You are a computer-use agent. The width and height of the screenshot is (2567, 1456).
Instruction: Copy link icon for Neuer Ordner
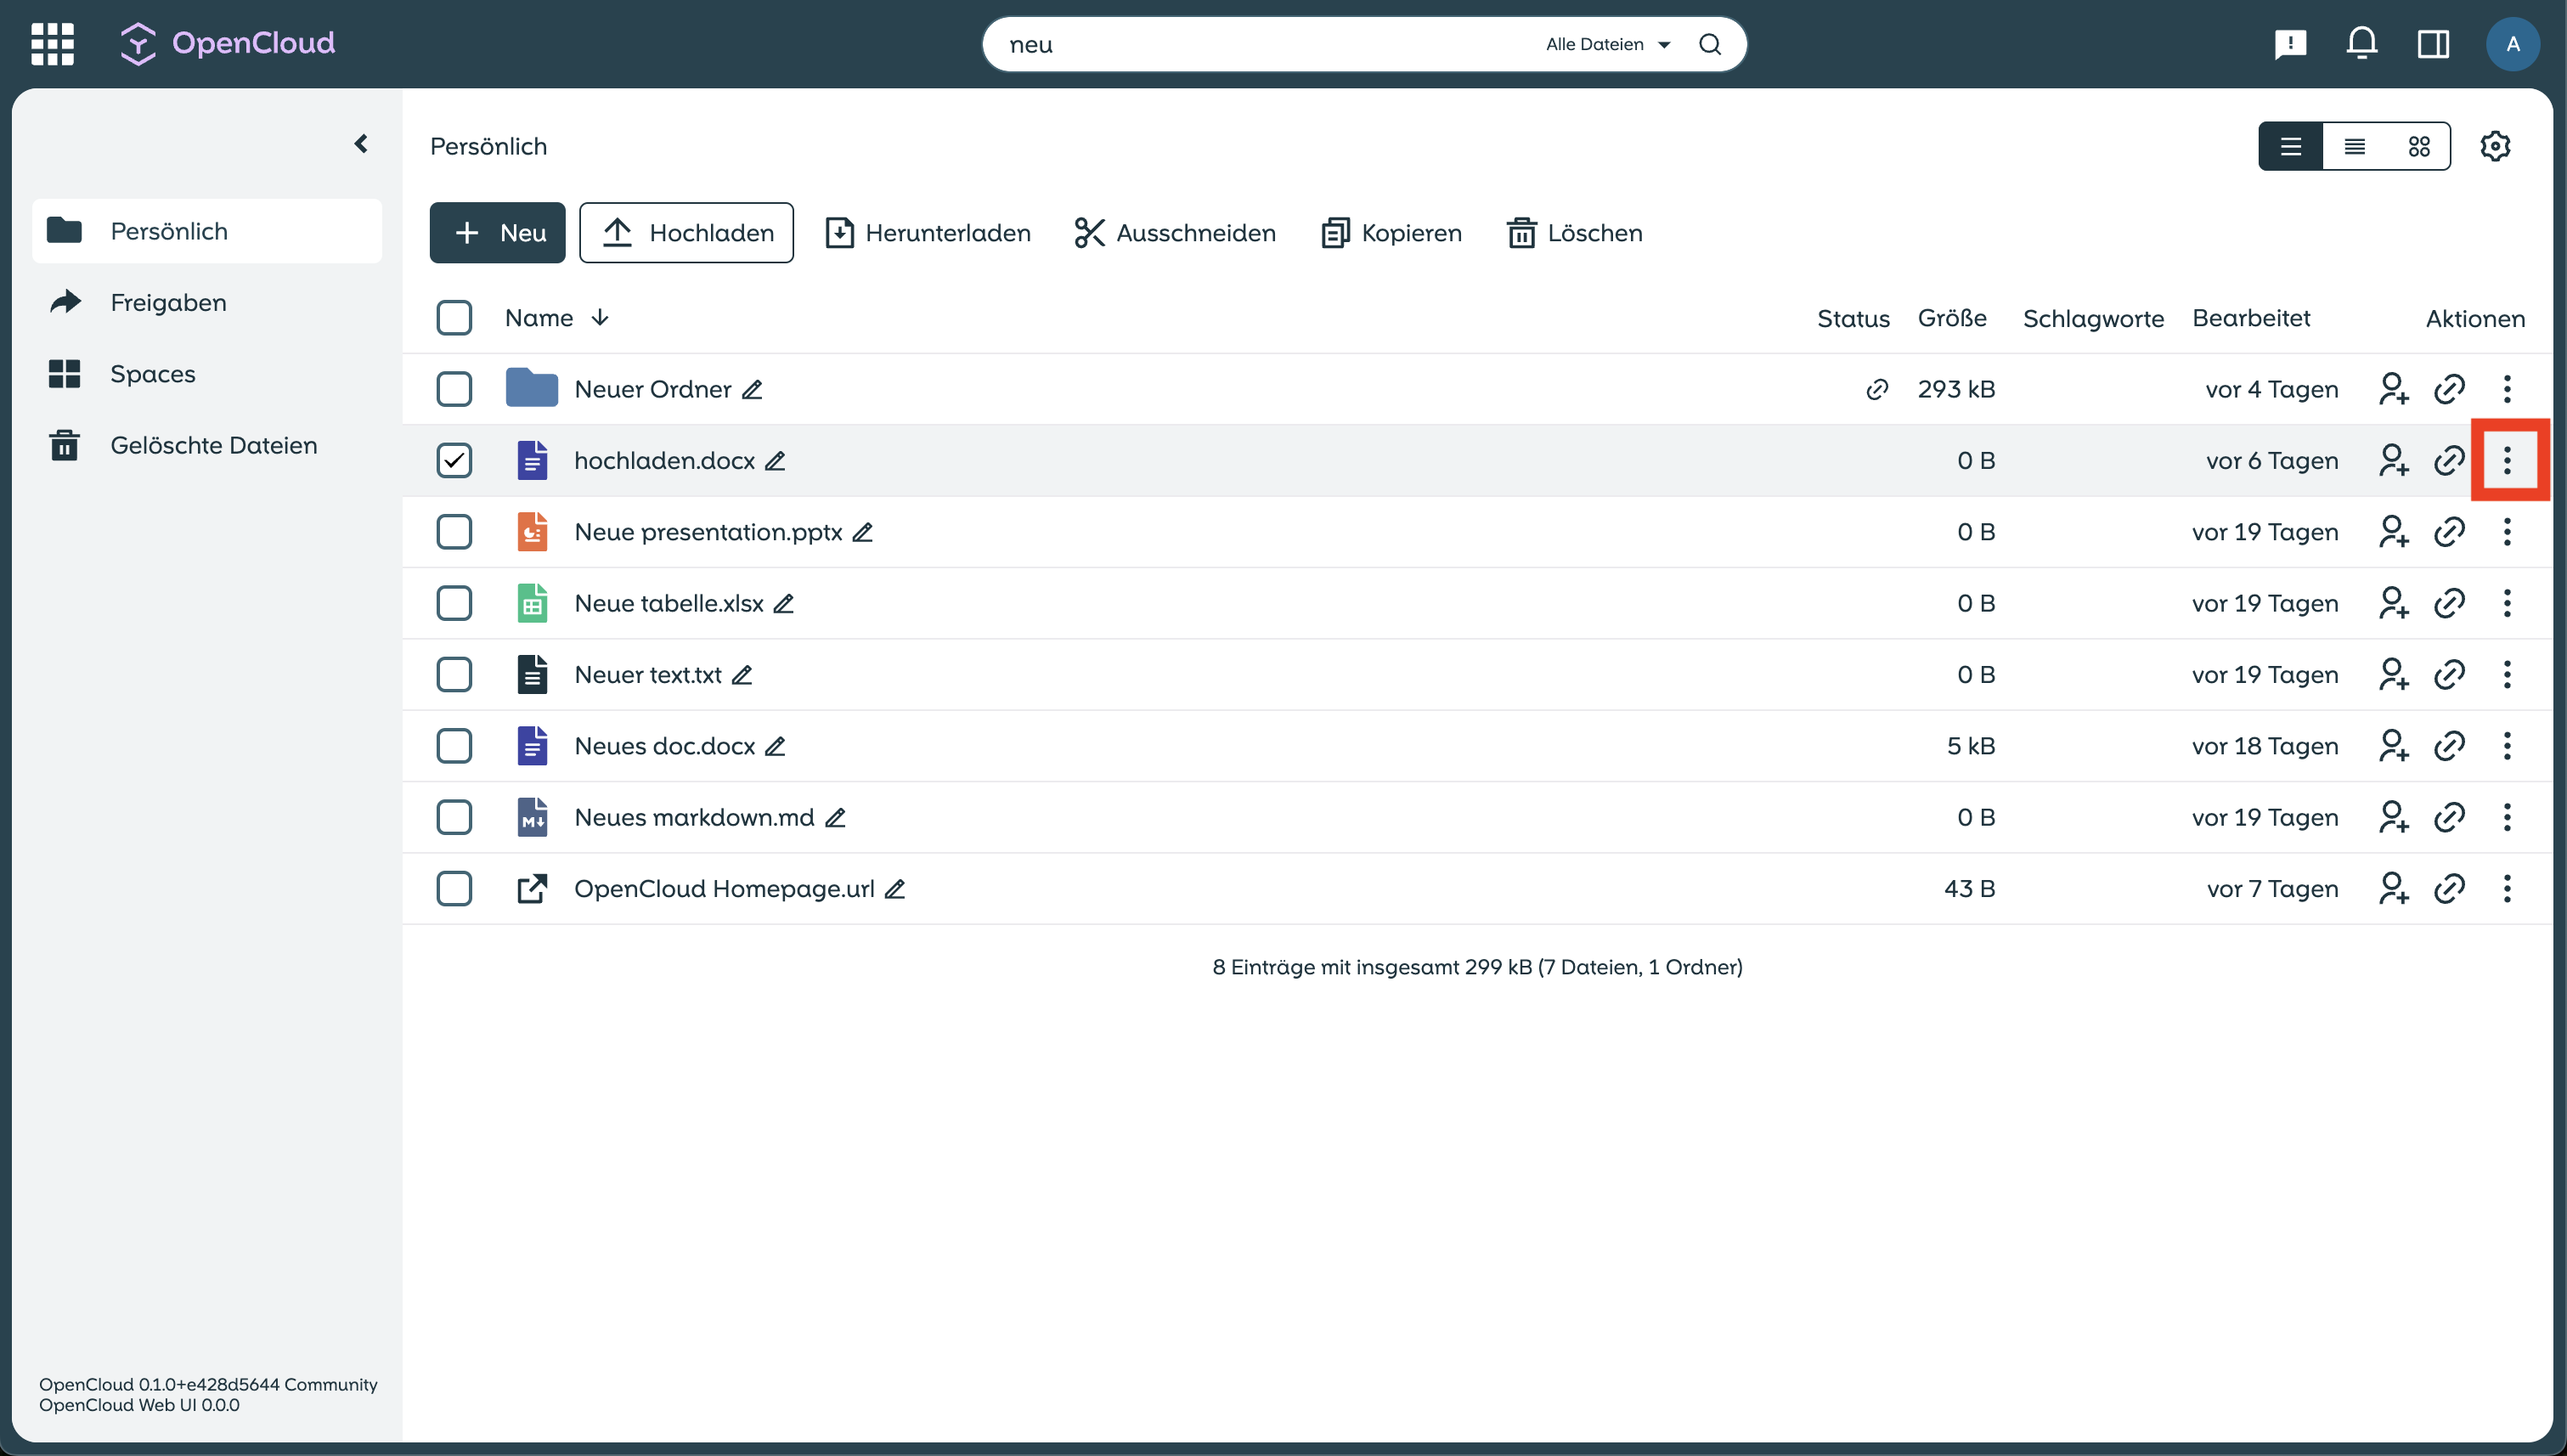coord(2449,389)
